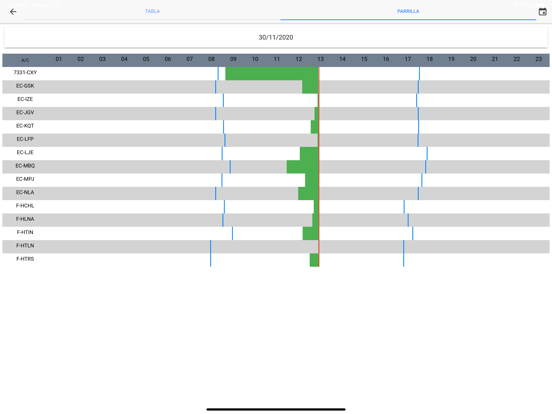Click the green bar in EC-KQT row

point(315,127)
